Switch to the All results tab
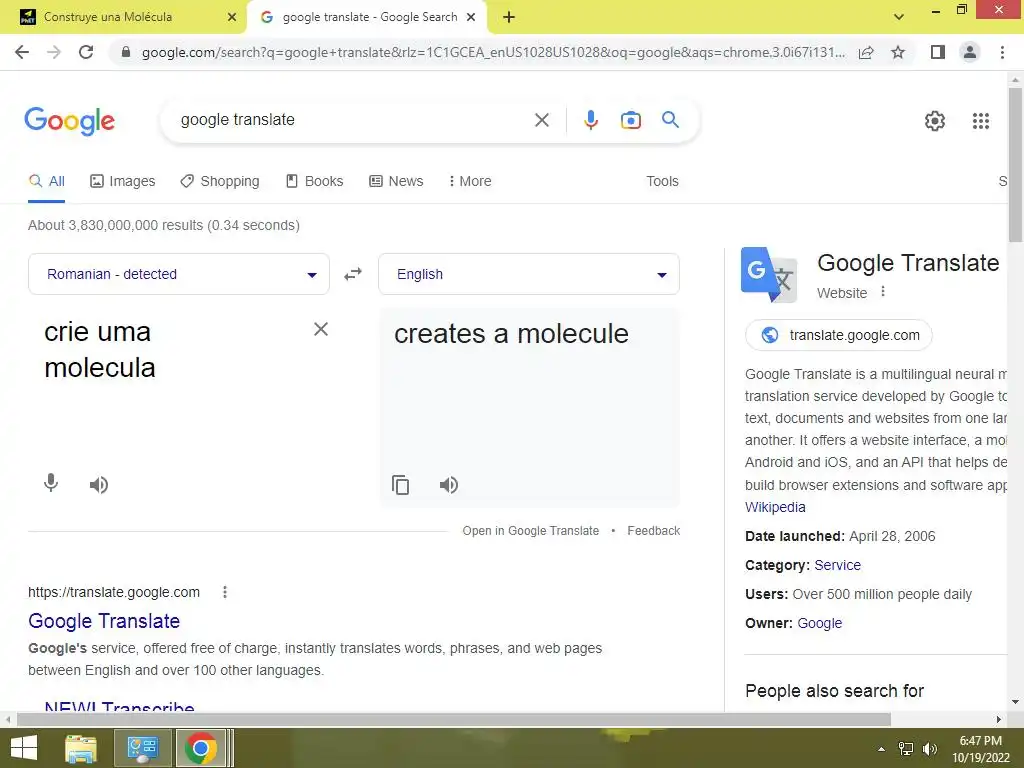This screenshot has height=768, width=1024. (46, 181)
